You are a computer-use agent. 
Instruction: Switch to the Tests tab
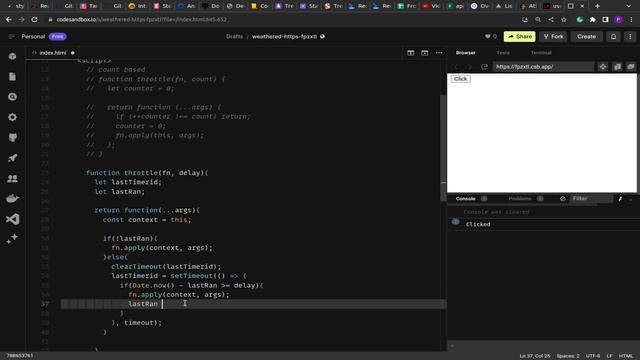pos(503,53)
